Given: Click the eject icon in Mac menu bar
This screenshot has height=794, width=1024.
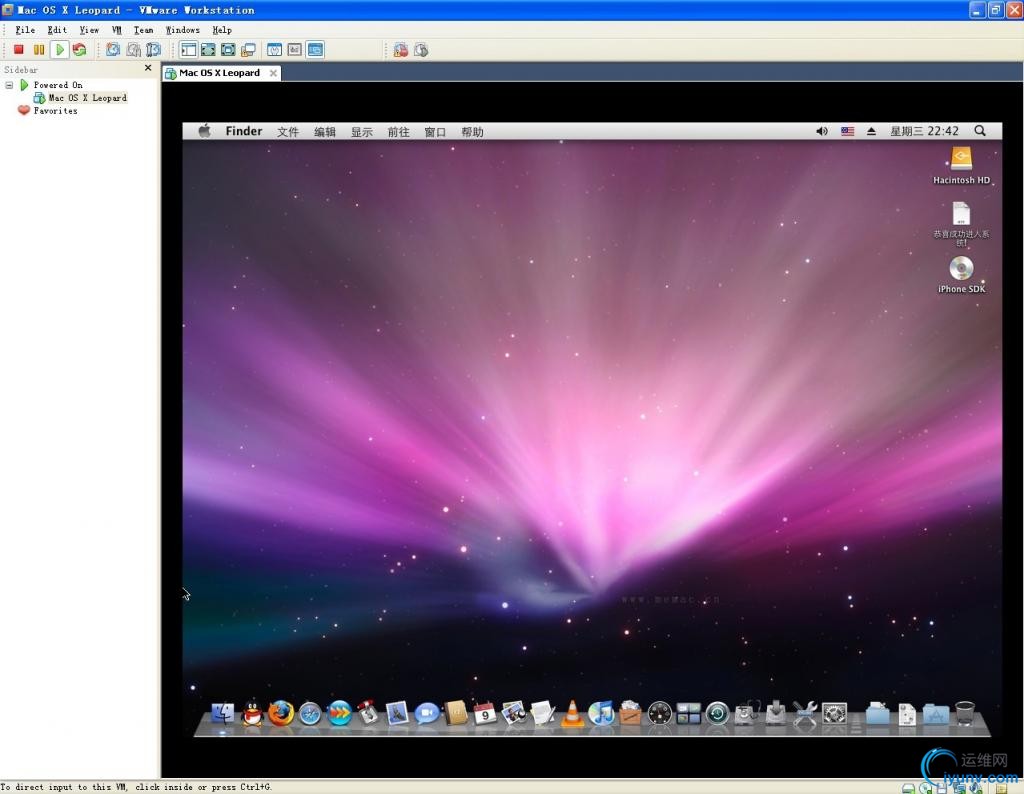Looking at the screenshot, I should pos(871,131).
